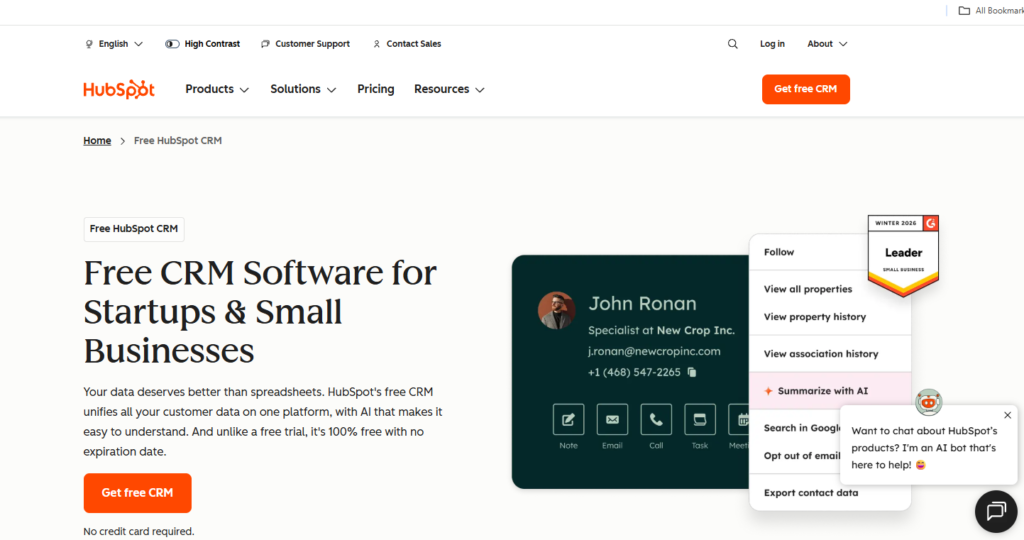Expand the Resources dropdown
This screenshot has width=1024, height=540.
pos(449,89)
